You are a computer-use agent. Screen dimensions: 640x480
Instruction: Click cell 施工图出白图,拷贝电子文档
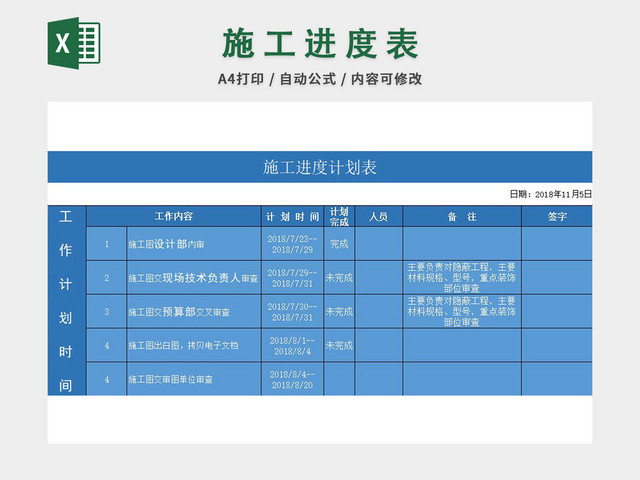pos(194,346)
